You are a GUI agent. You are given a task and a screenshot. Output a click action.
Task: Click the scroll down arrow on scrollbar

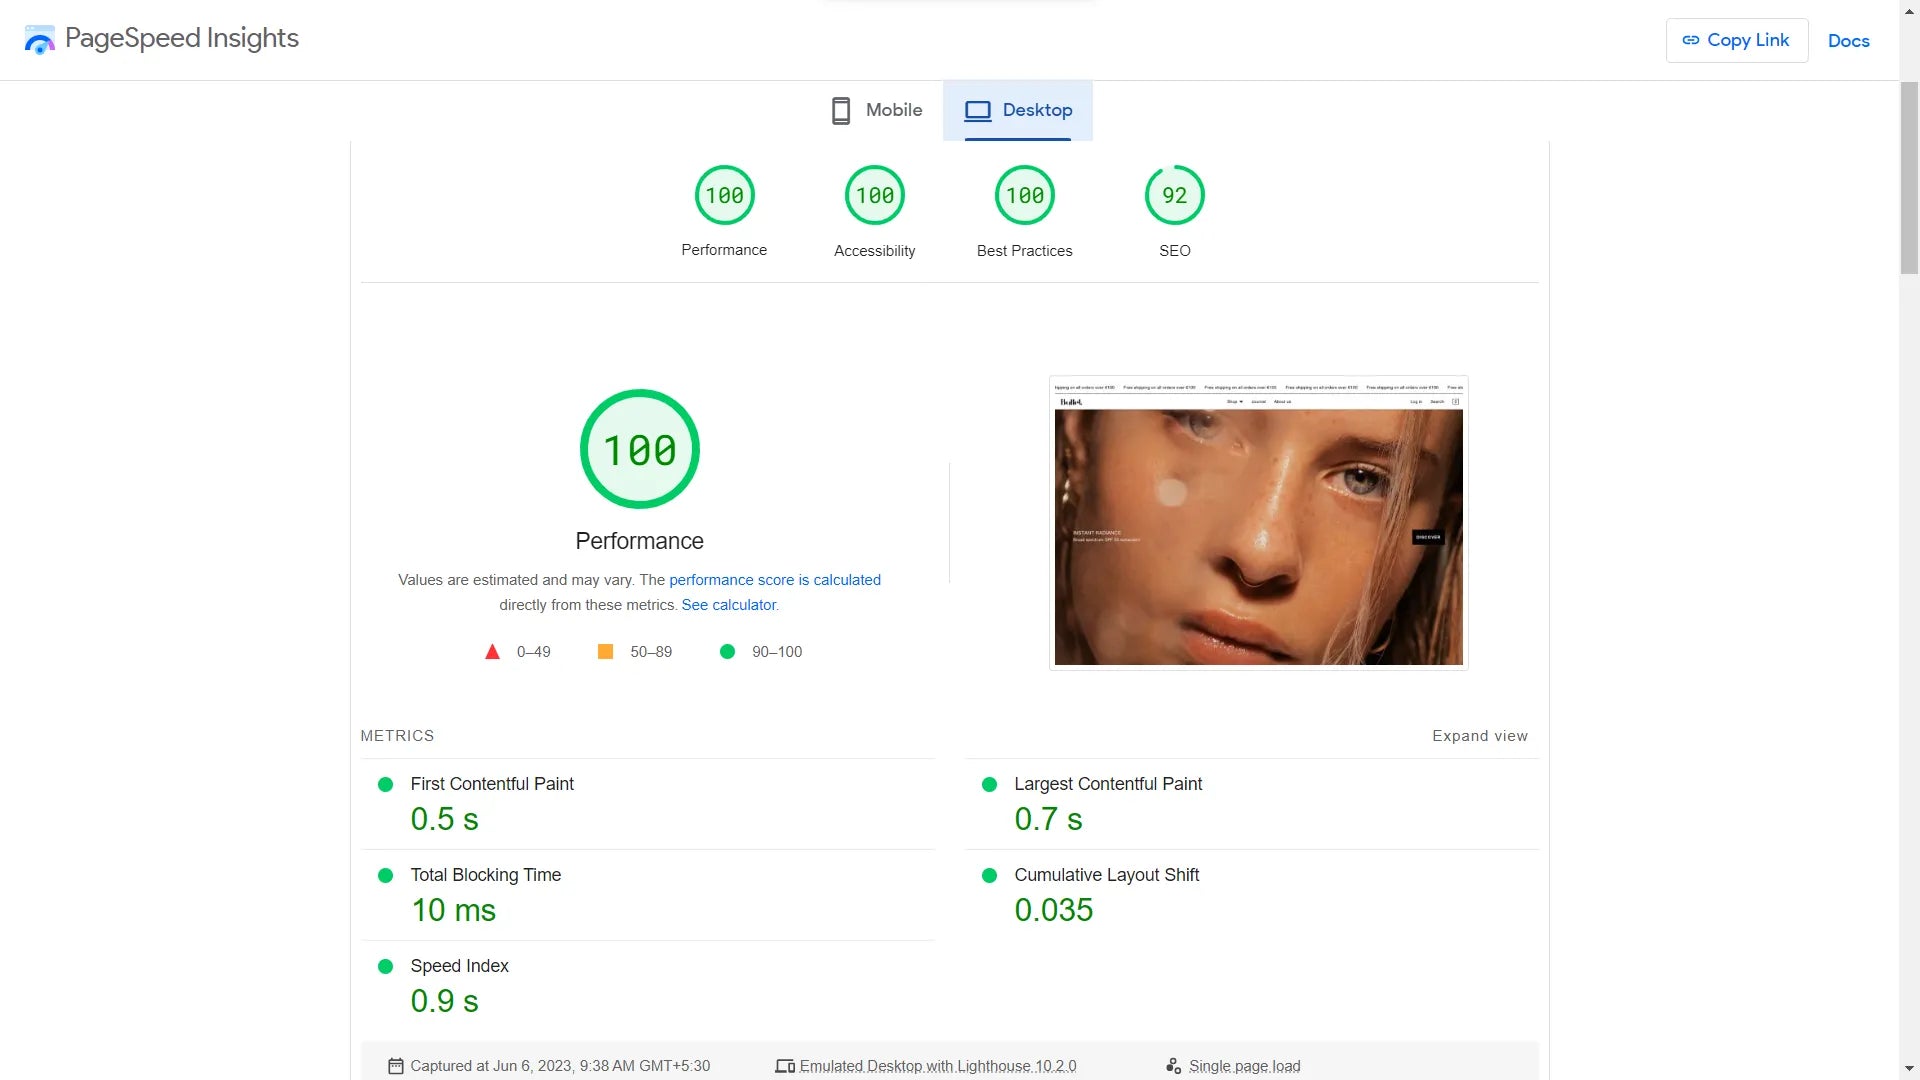tap(1909, 1069)
